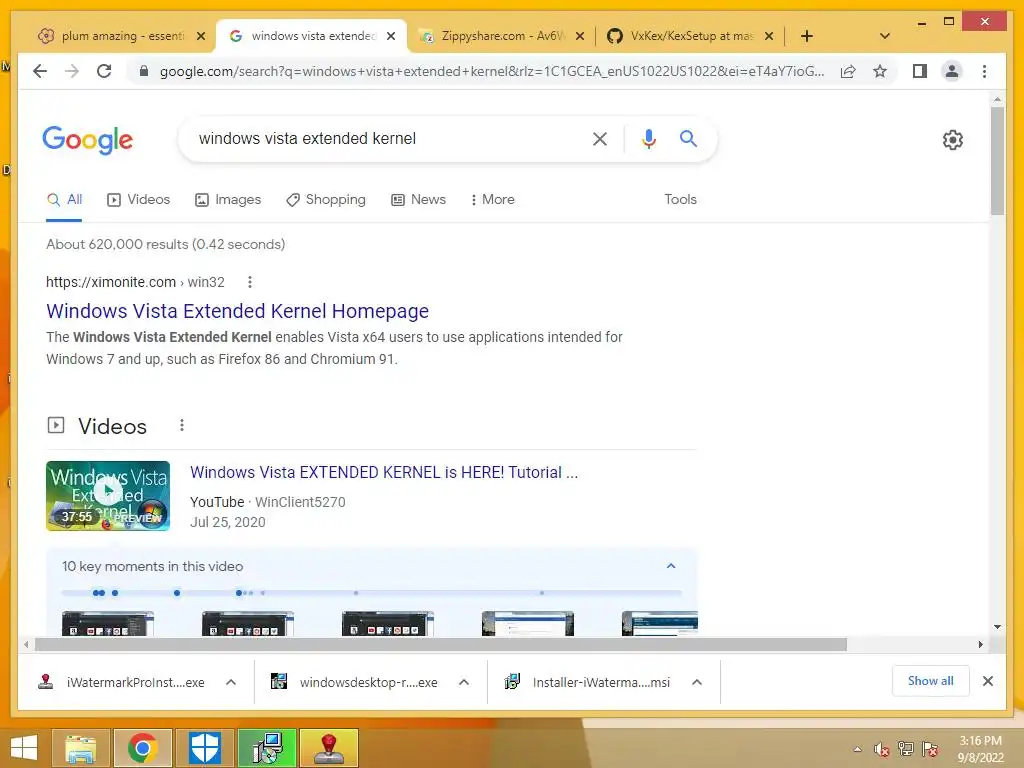1024x768 pixels.
Task: Open Action Center flag tray icon
Action: (x=930, y=749)
